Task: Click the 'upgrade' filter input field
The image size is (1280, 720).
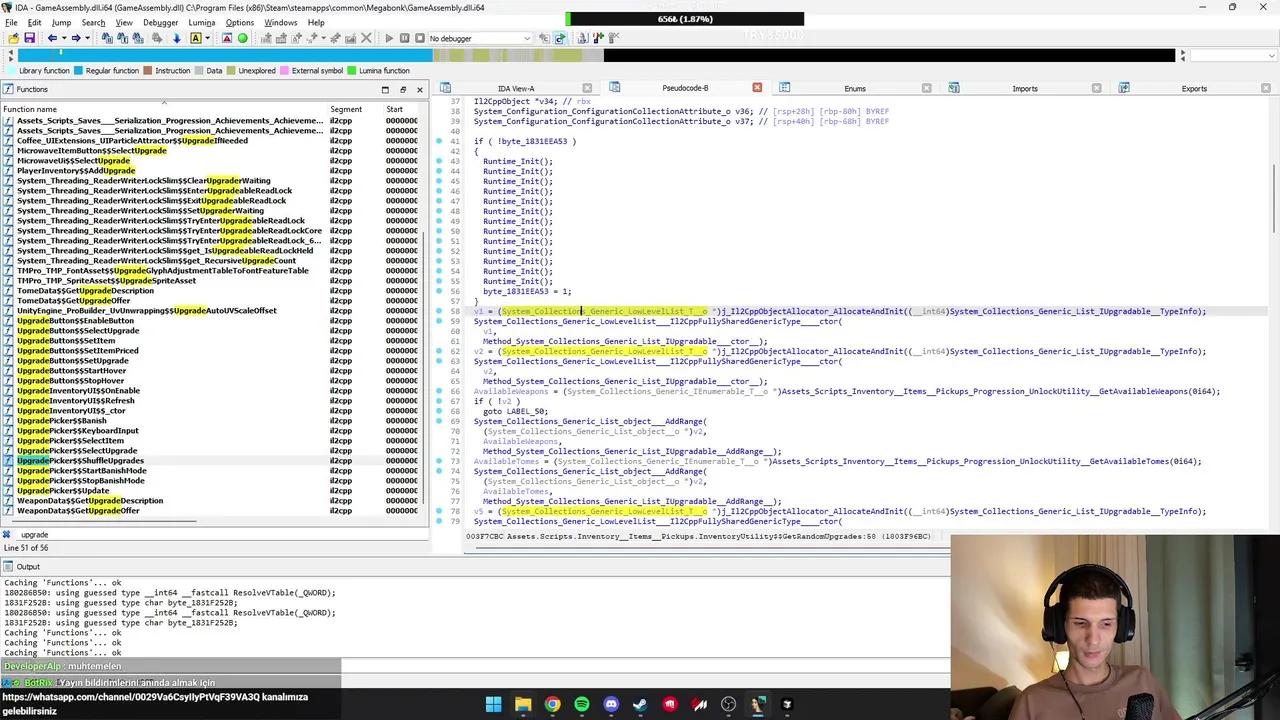Action: click(220, 534)
